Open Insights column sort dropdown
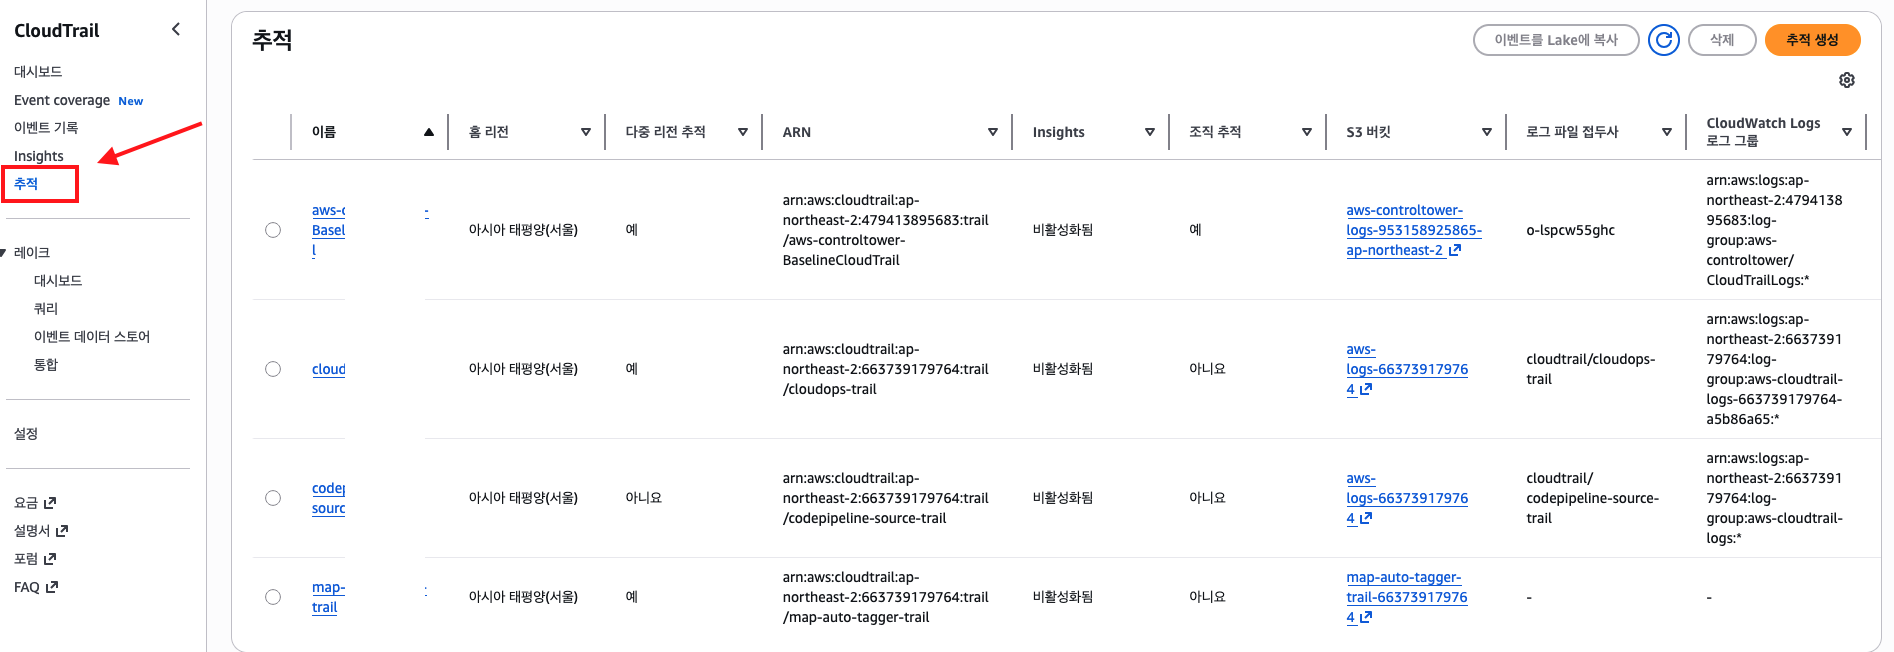Image resolution: width=1894 pixels, height=652 pixels. click(x=1150, y=132)
